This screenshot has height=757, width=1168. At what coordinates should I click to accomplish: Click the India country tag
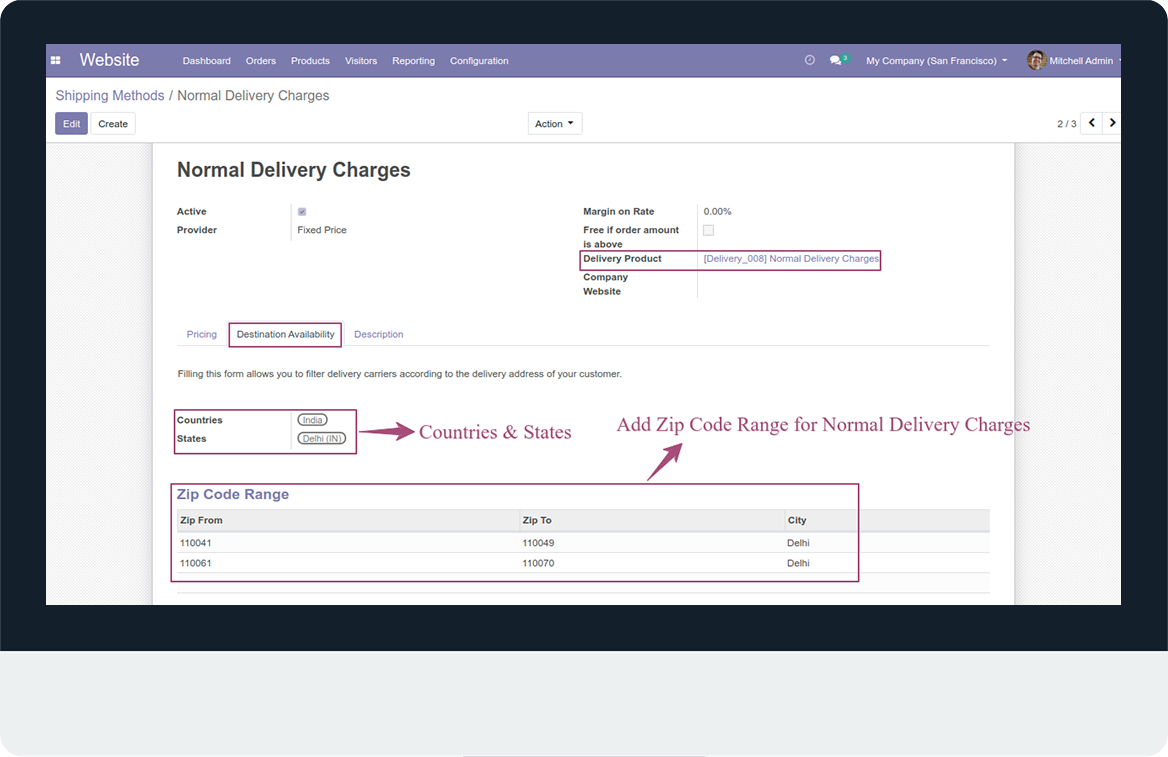click(312, 420)
